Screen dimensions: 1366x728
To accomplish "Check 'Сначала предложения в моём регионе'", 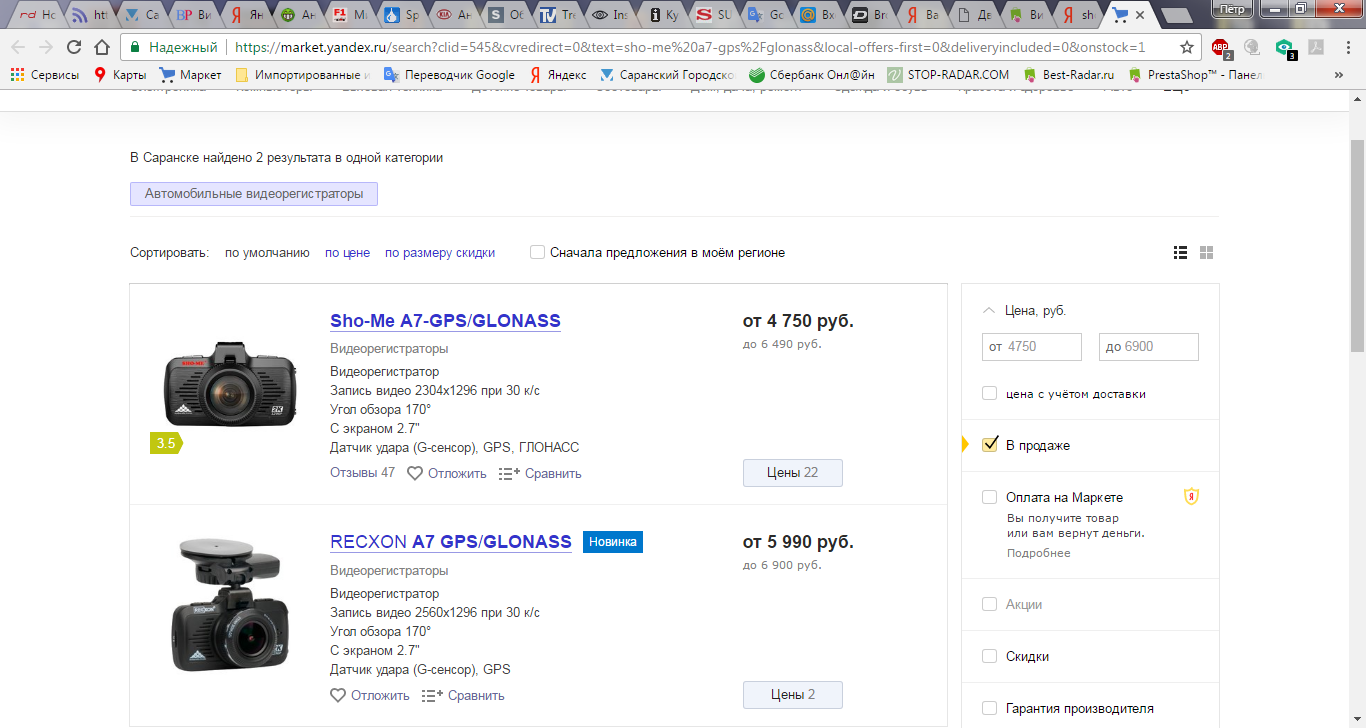I will pos(538,253).
